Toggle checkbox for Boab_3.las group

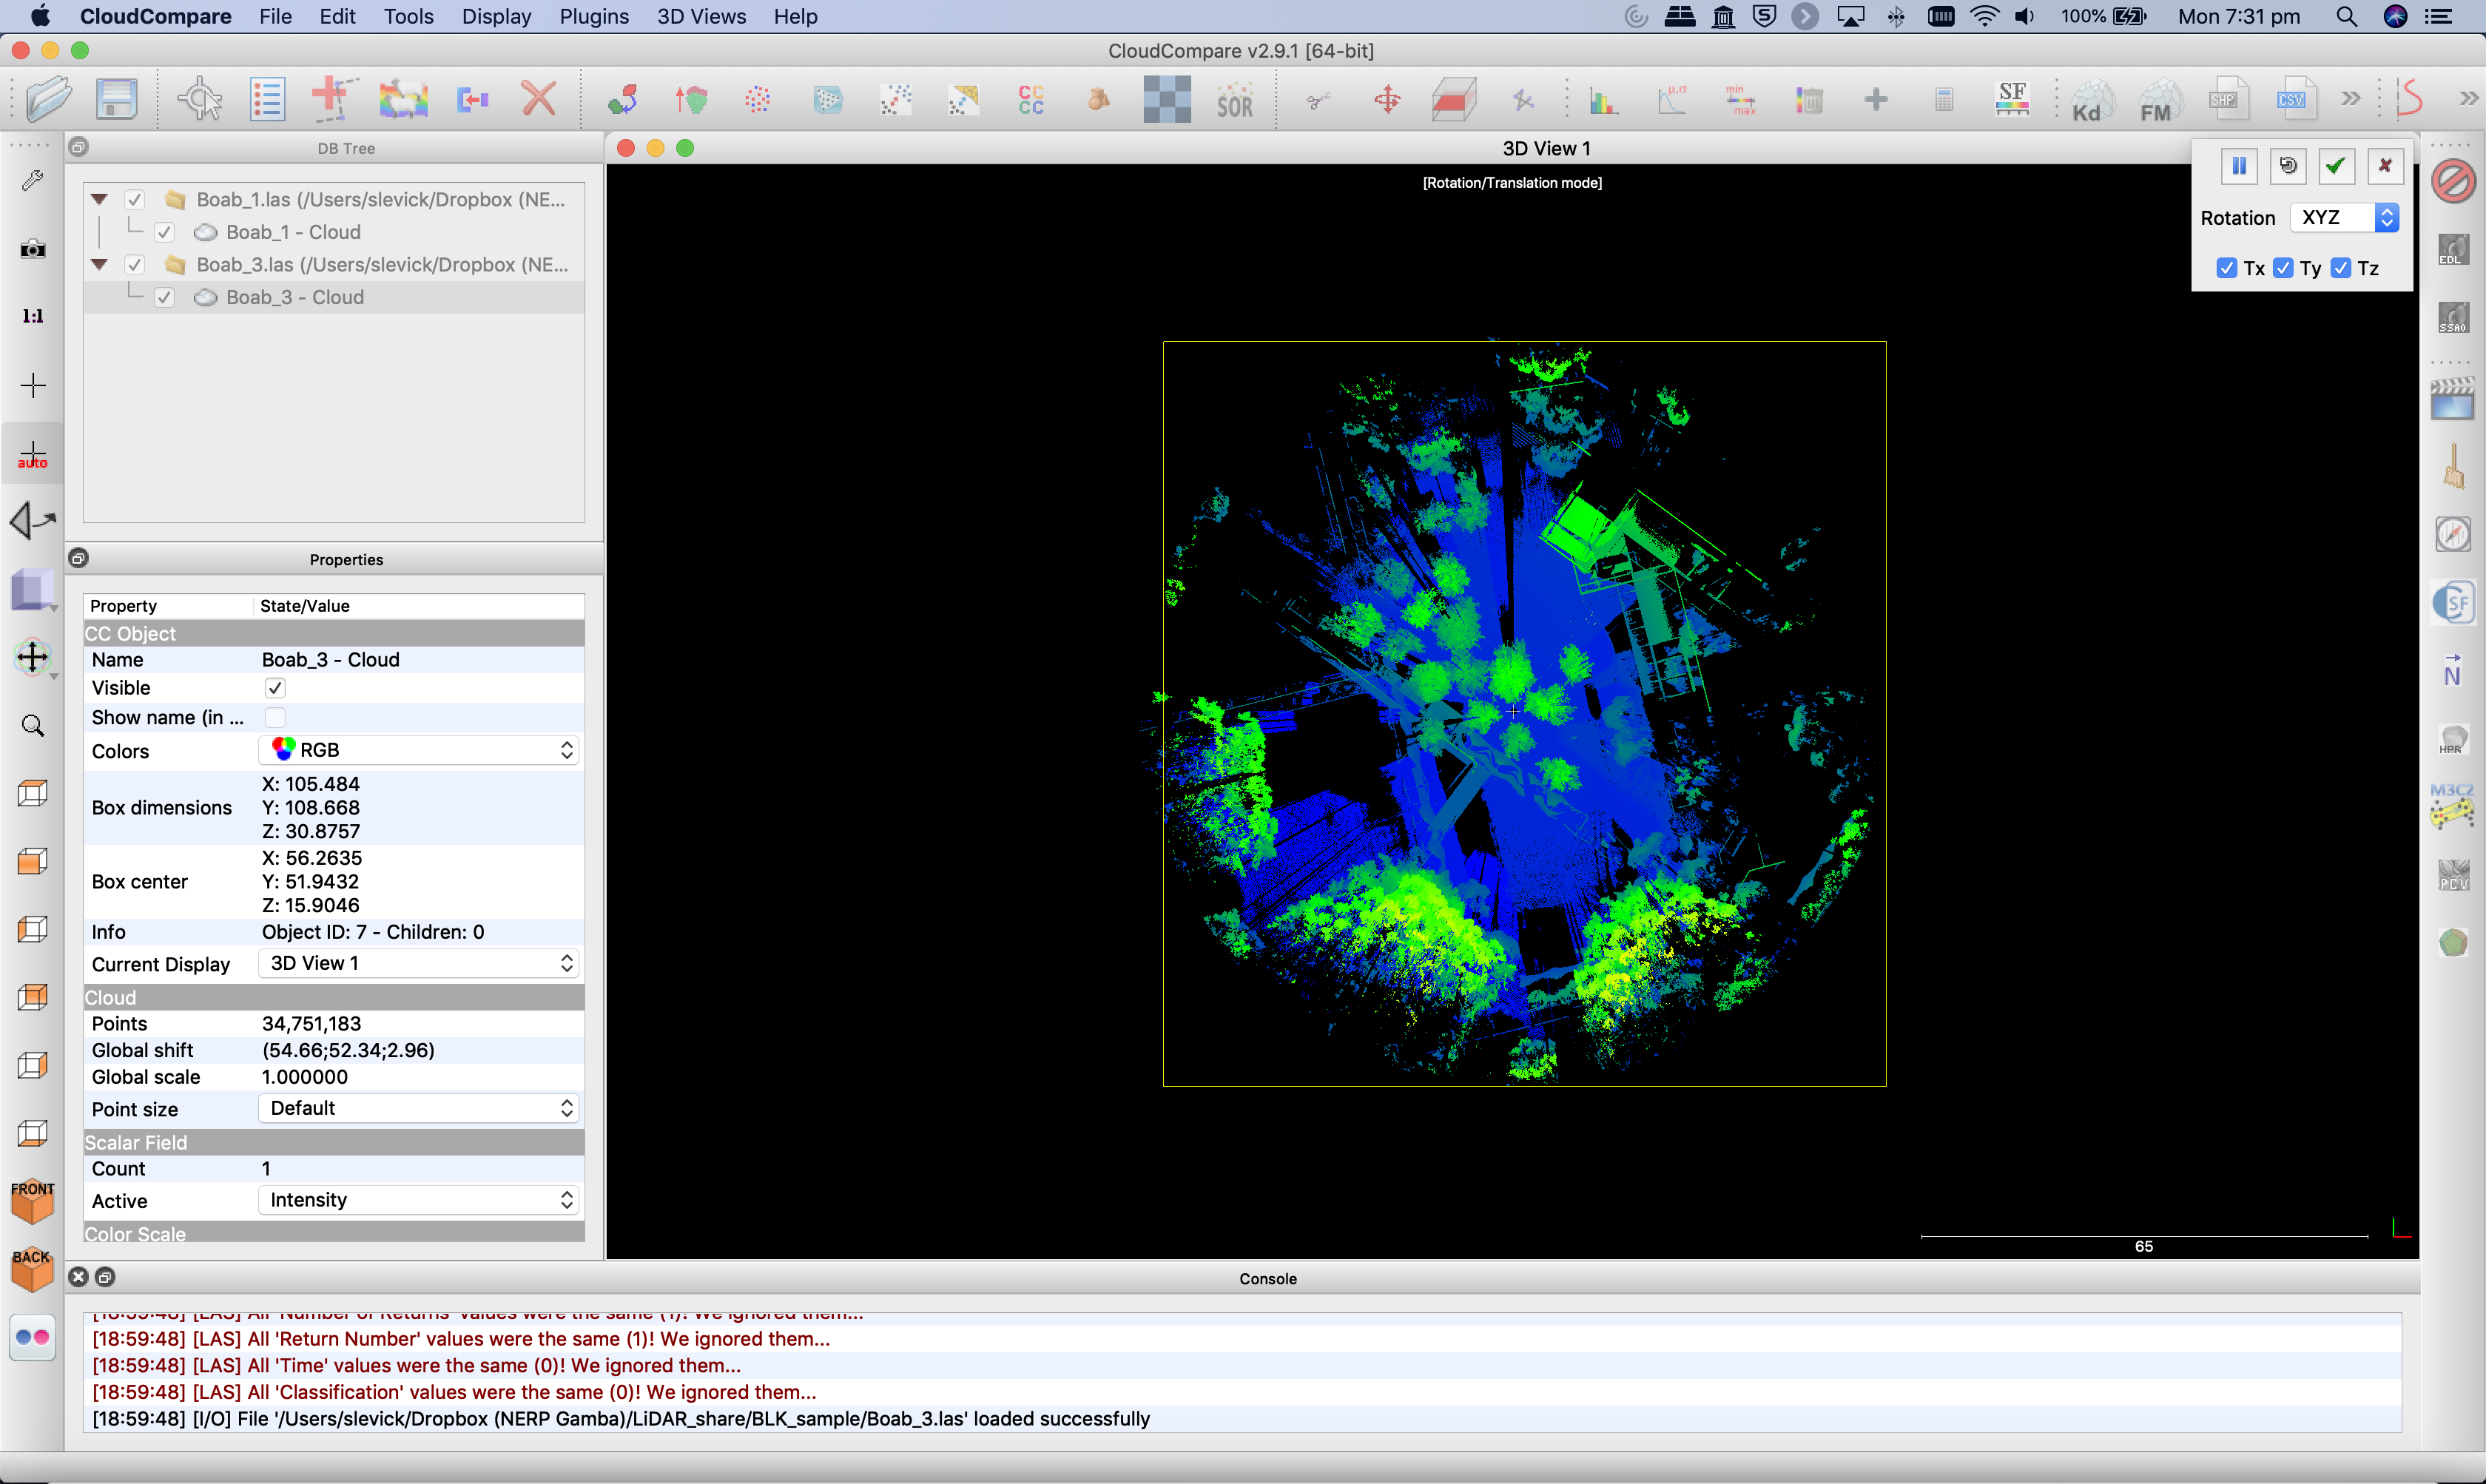pos(135,265)
